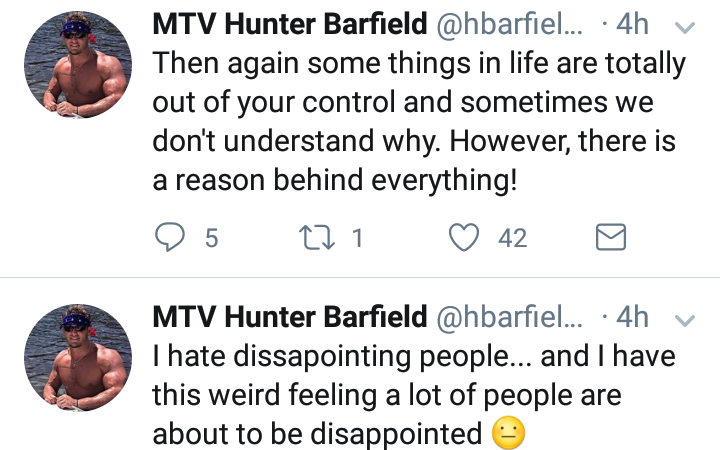This screenshot has width=720, height=450.
Task: Click the reply speech bubble icon
Action: (170, 237)
